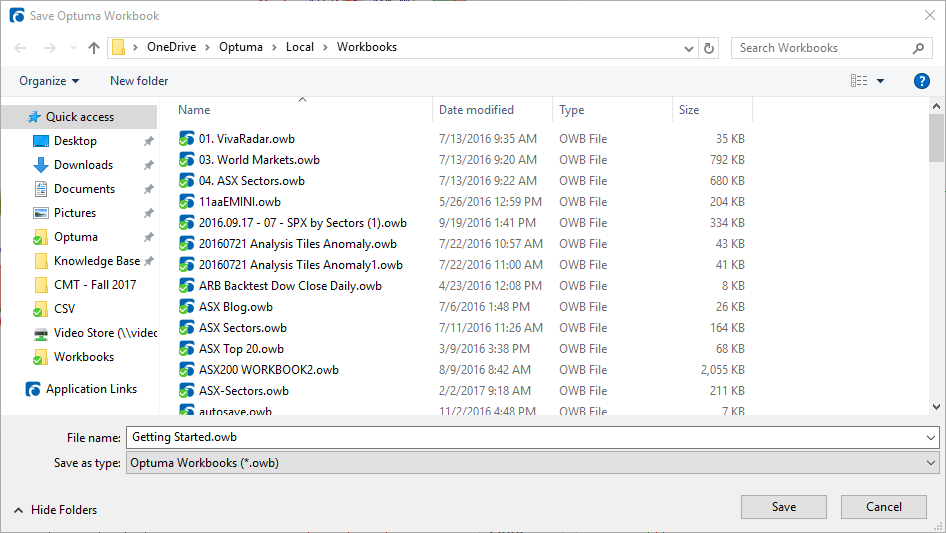Select the ASX Blog.owb file icon

186,307
